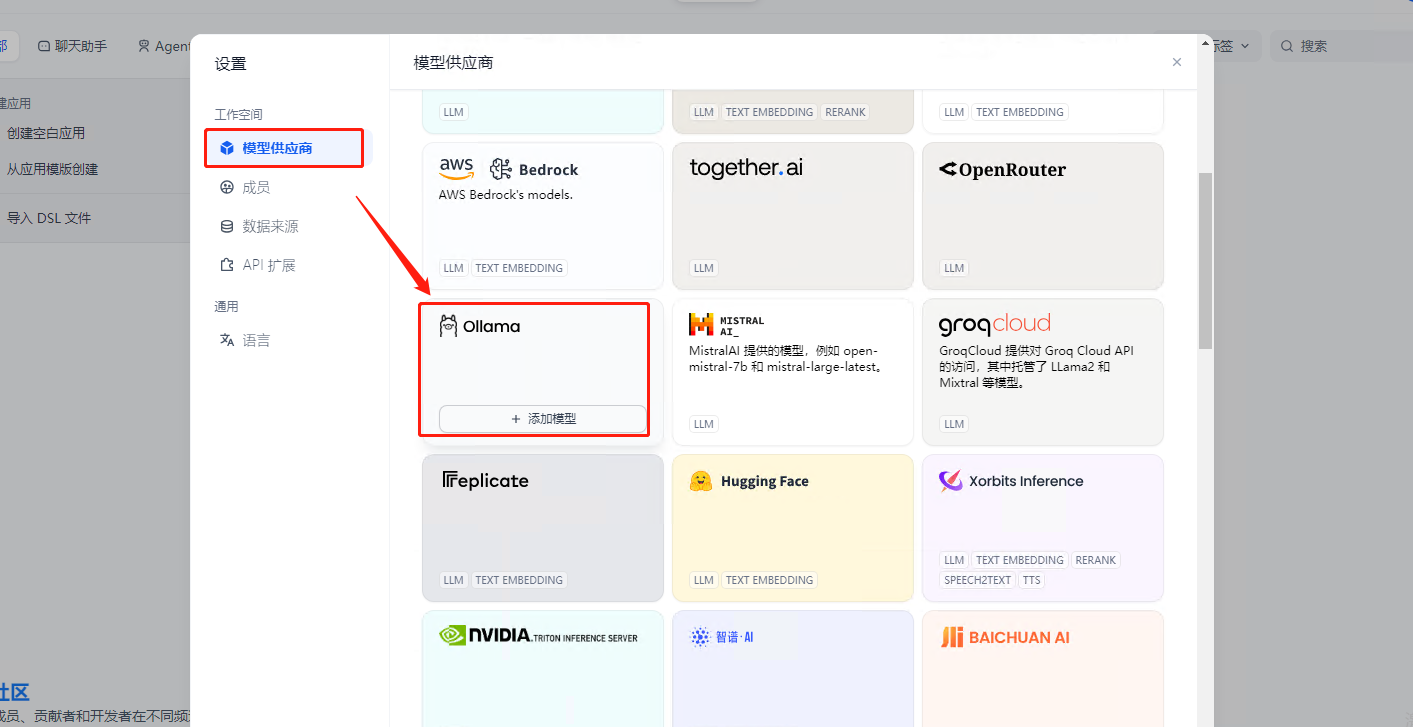The image size is (1413, 727).
Task: Select the Hugging Face emoji icon
Action: pyautogui.click(x=700, y=481)
